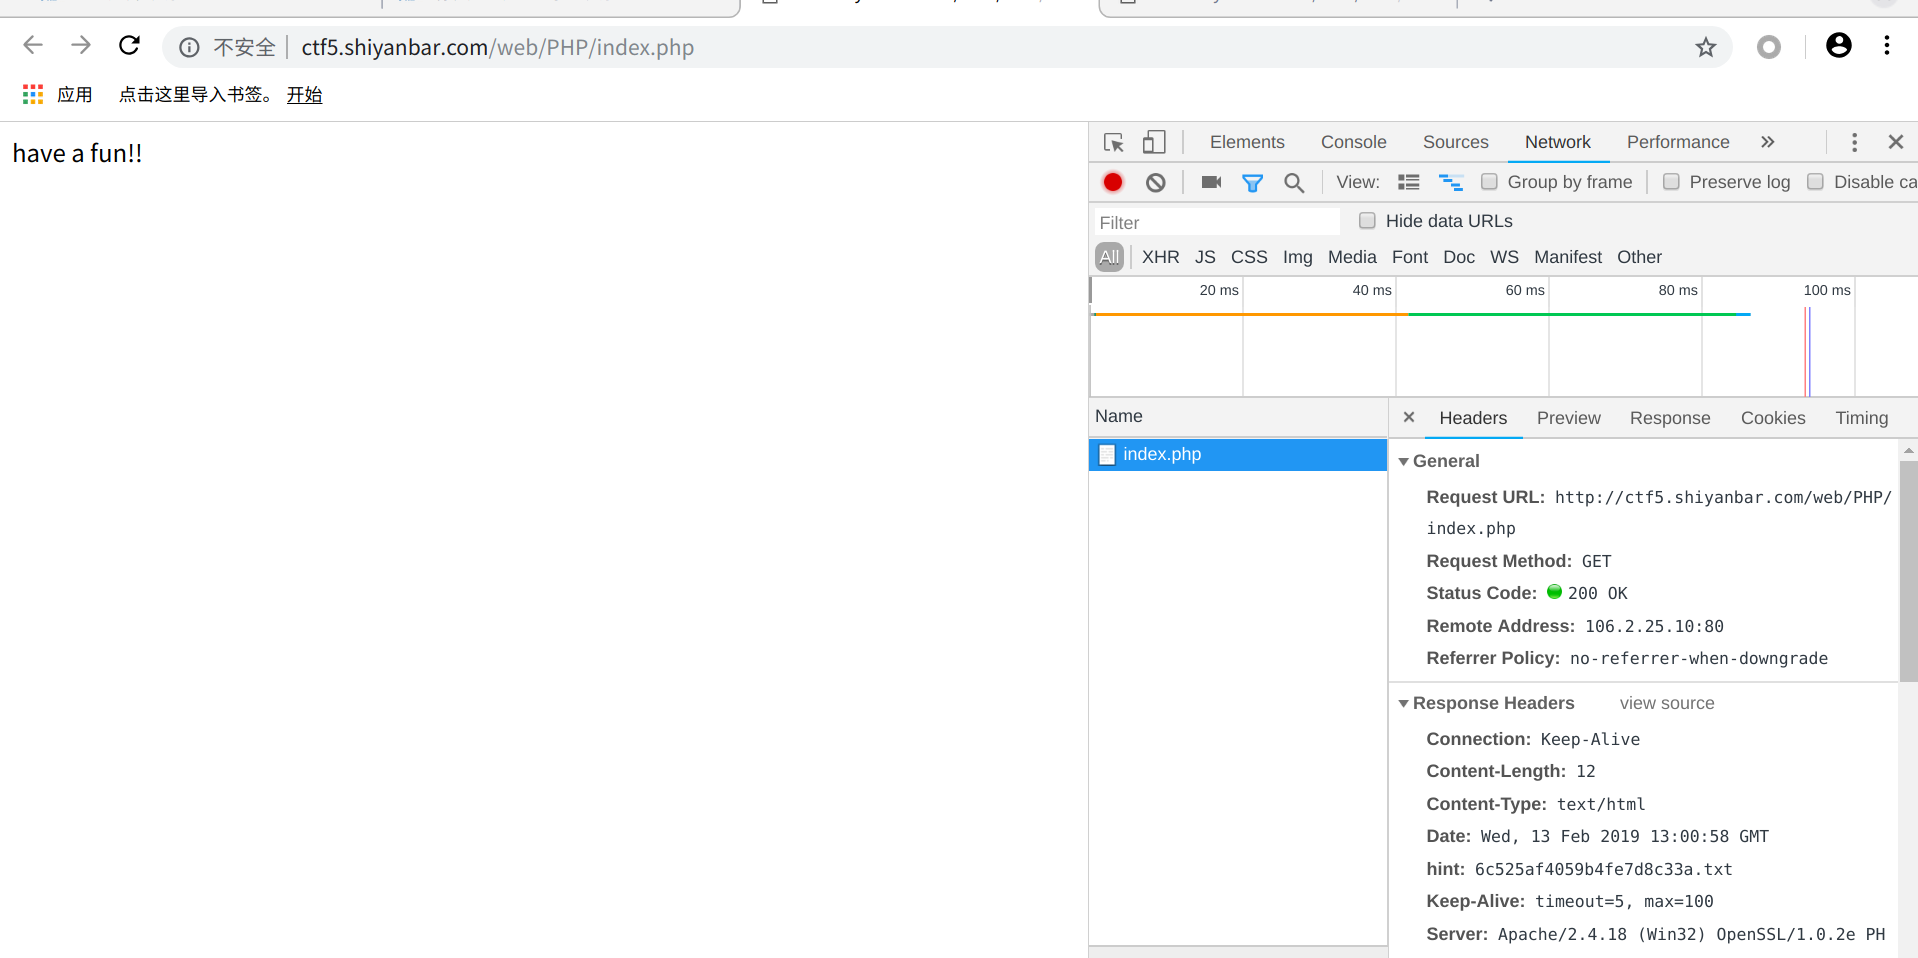Stop recording network log

coord(1113,182)
